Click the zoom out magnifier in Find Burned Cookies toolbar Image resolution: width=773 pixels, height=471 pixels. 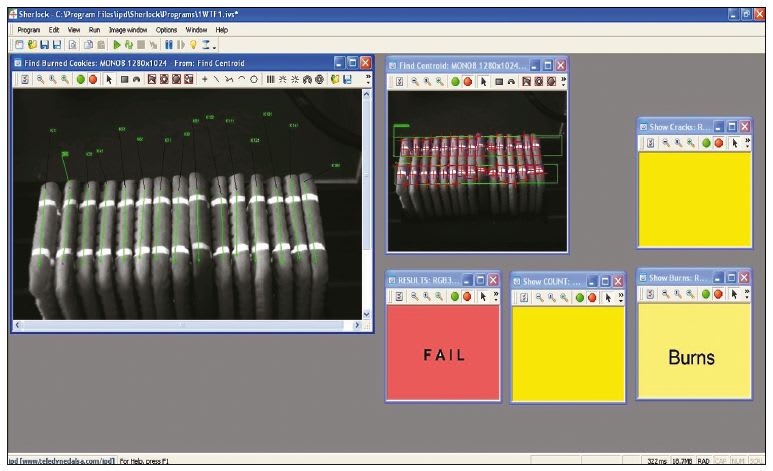(40, 79)
